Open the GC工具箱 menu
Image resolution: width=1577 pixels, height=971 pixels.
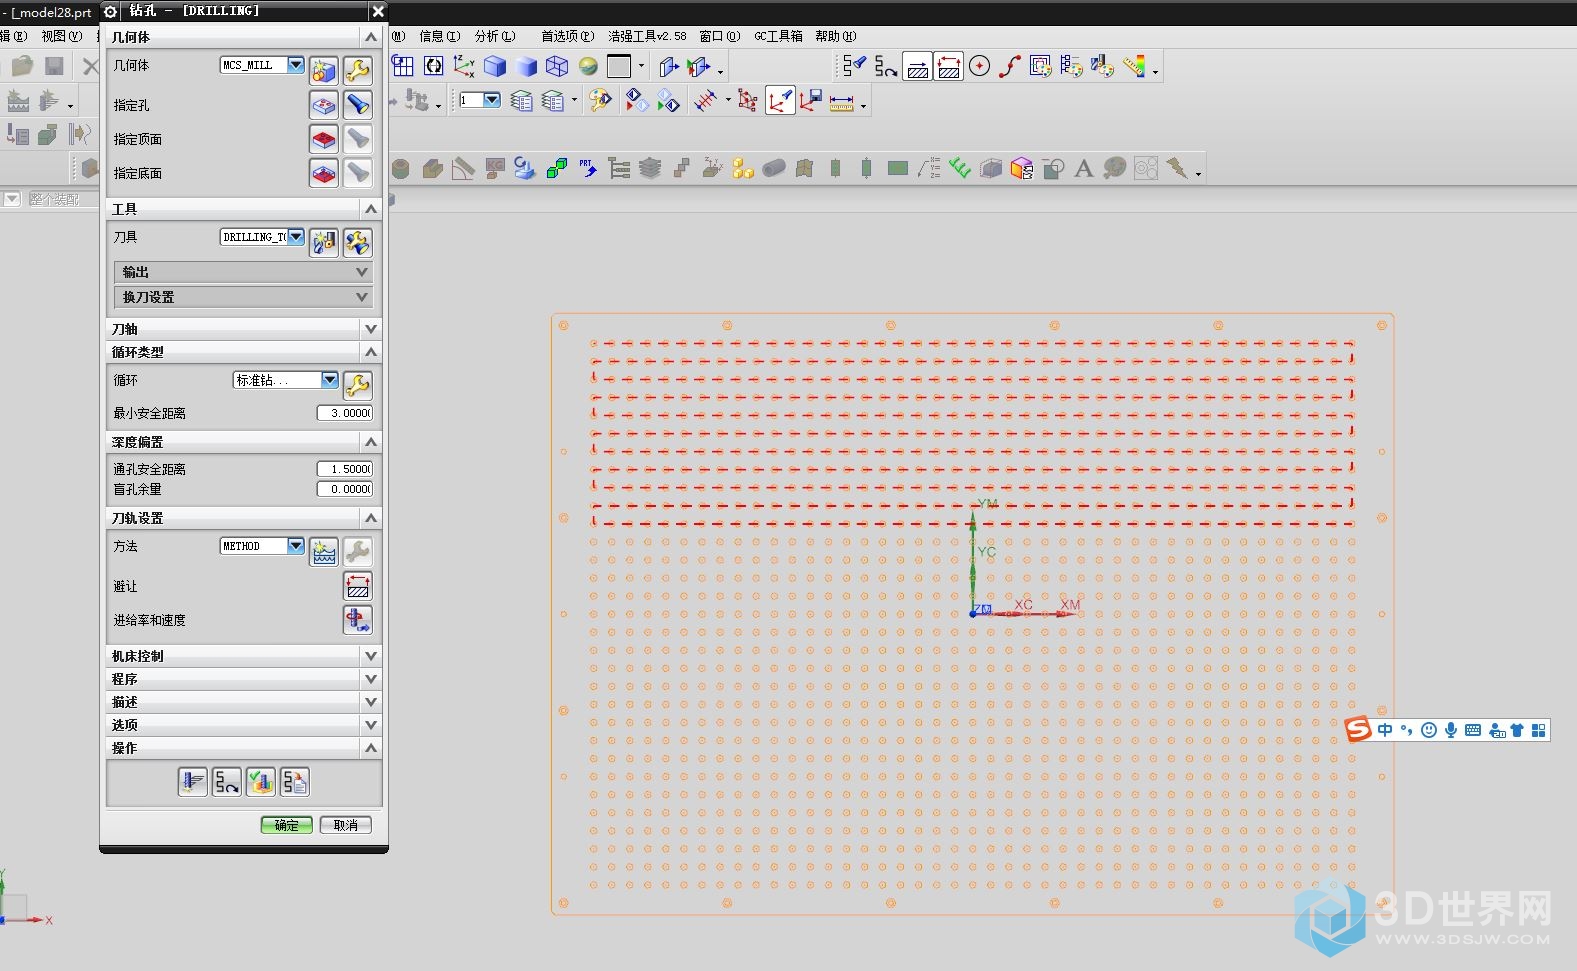[x=778, y=36]
